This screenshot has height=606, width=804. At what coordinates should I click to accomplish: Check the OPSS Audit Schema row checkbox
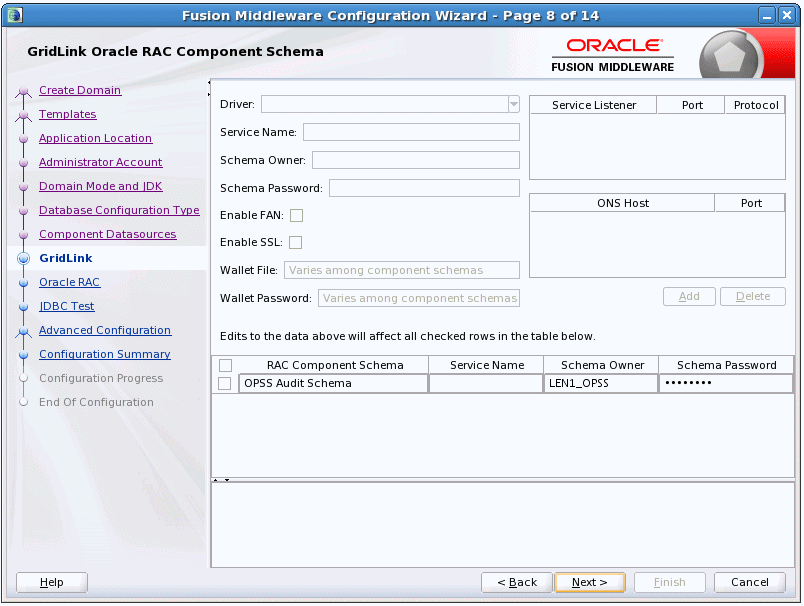tap(225, 383)
